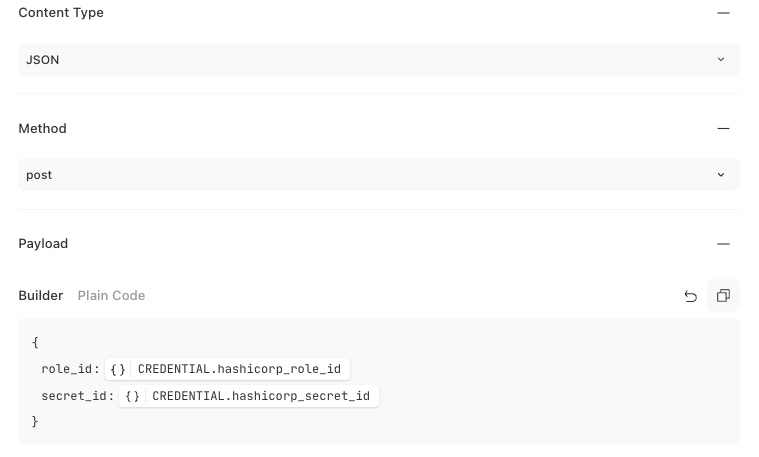Click the copy payload icon
This screenshot has height=457, width=759.
[x=723, y=296]
